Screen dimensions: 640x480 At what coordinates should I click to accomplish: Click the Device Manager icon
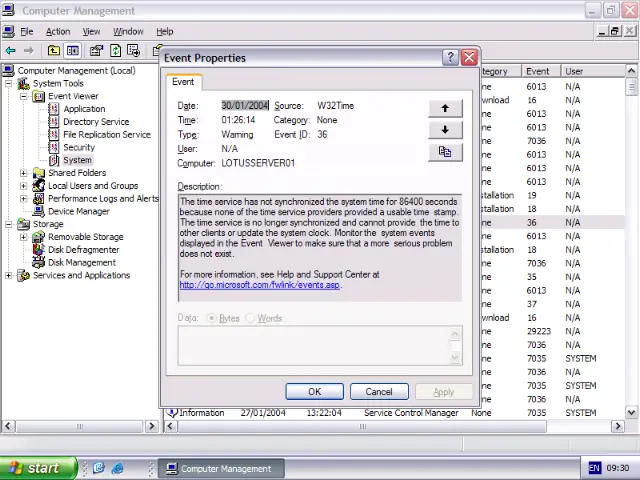coord(38,211)
